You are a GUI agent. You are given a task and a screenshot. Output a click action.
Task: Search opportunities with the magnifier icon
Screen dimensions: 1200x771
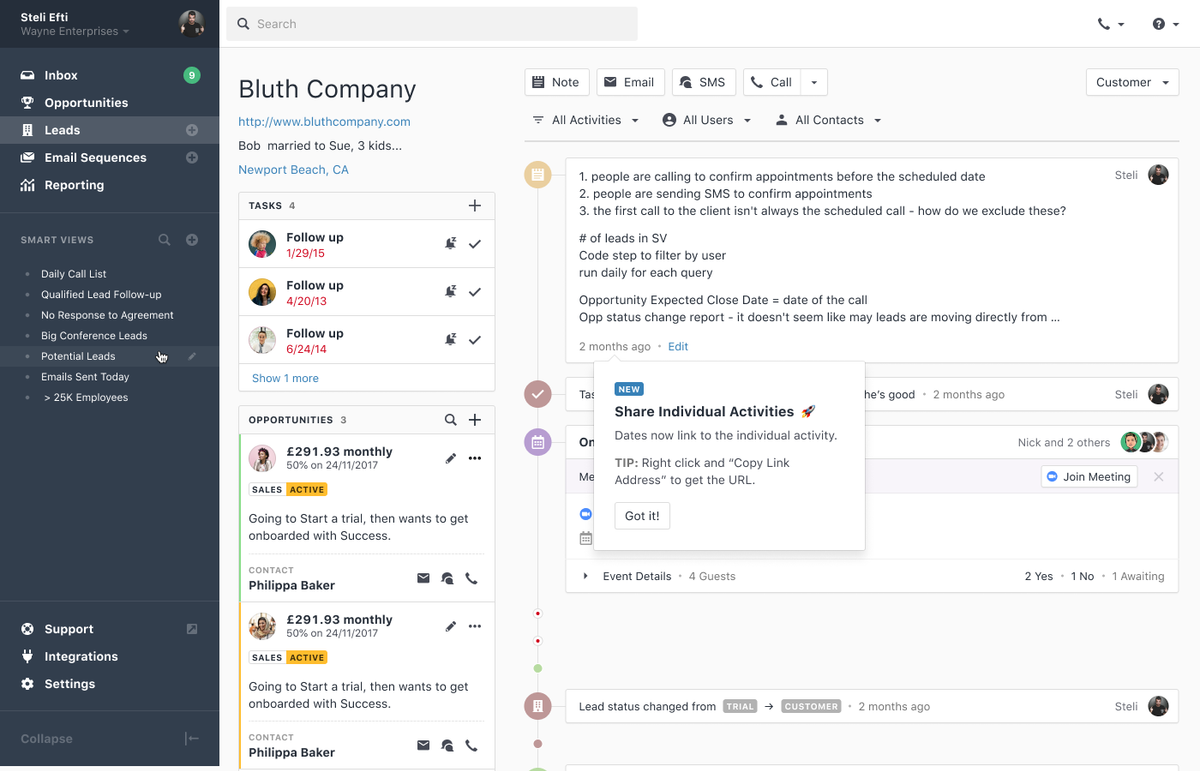tap(451, 420)
